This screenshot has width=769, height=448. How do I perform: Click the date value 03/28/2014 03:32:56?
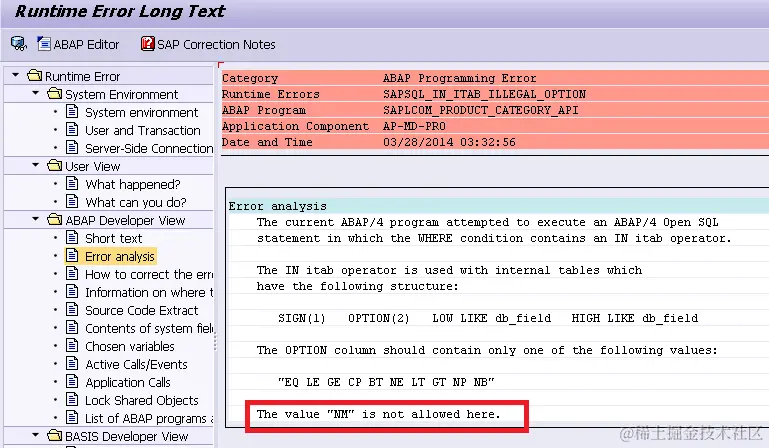point(449,142)
